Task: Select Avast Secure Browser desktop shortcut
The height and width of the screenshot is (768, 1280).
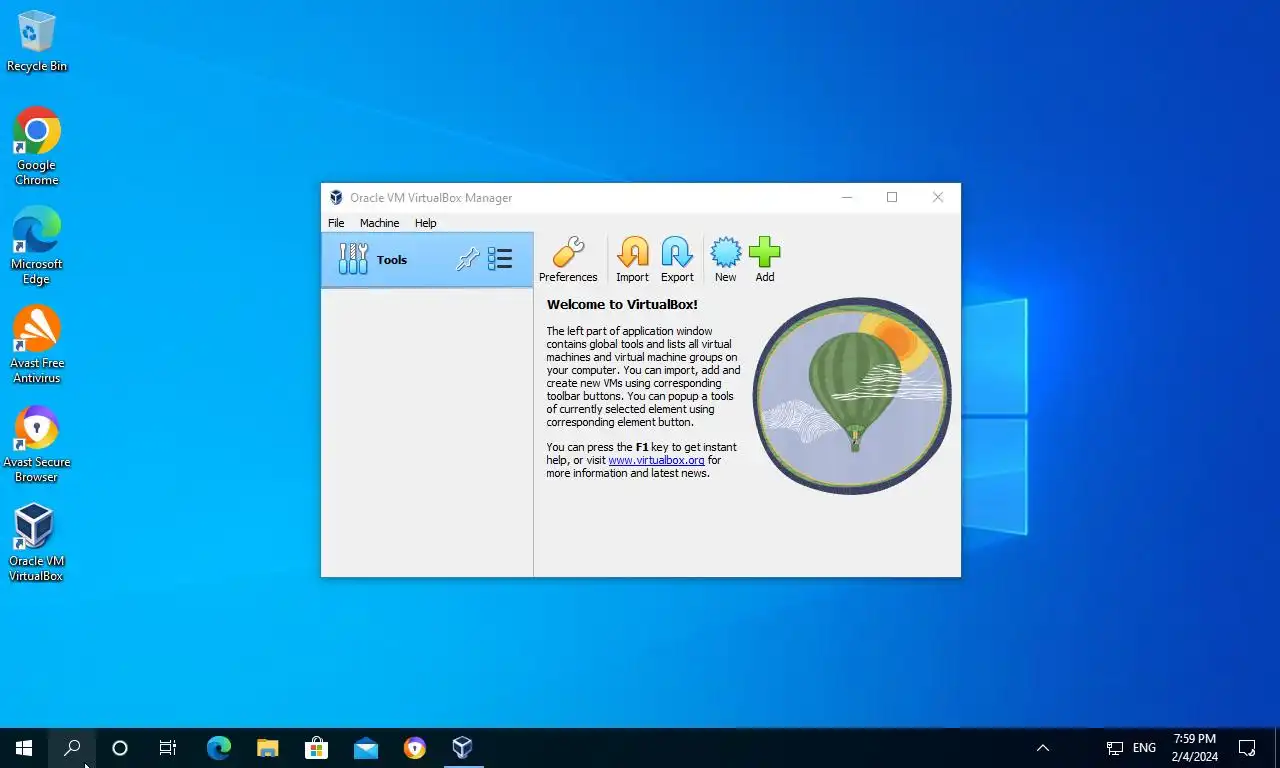Action: pos(37,444)
